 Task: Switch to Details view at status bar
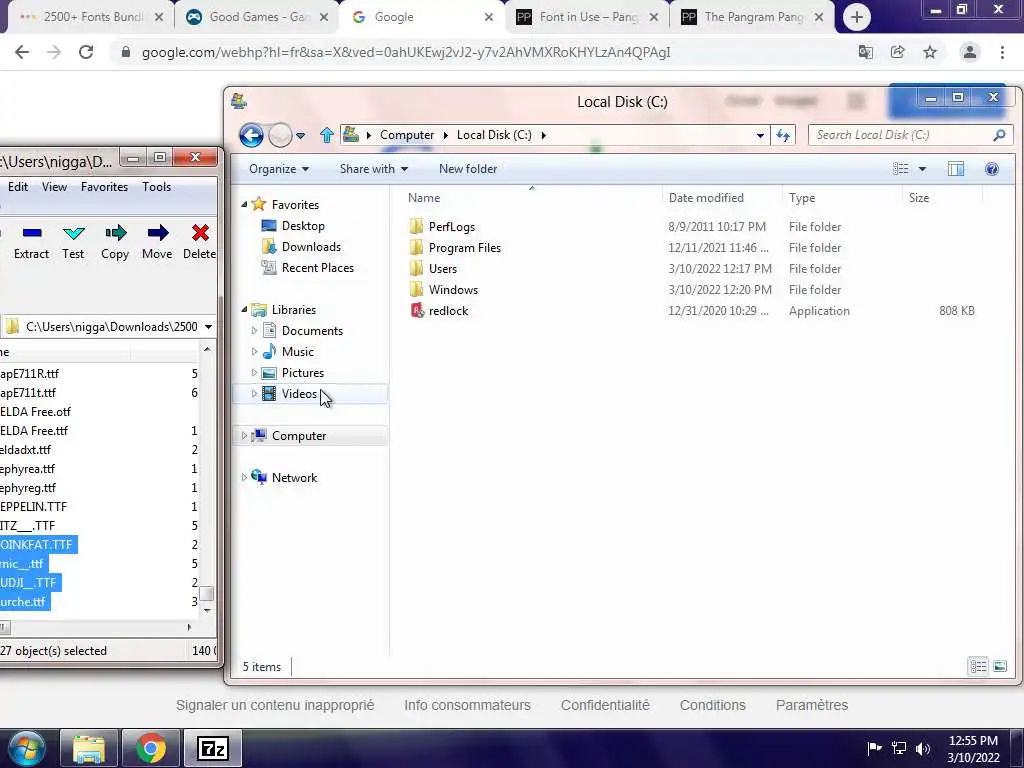coord(978,666)
